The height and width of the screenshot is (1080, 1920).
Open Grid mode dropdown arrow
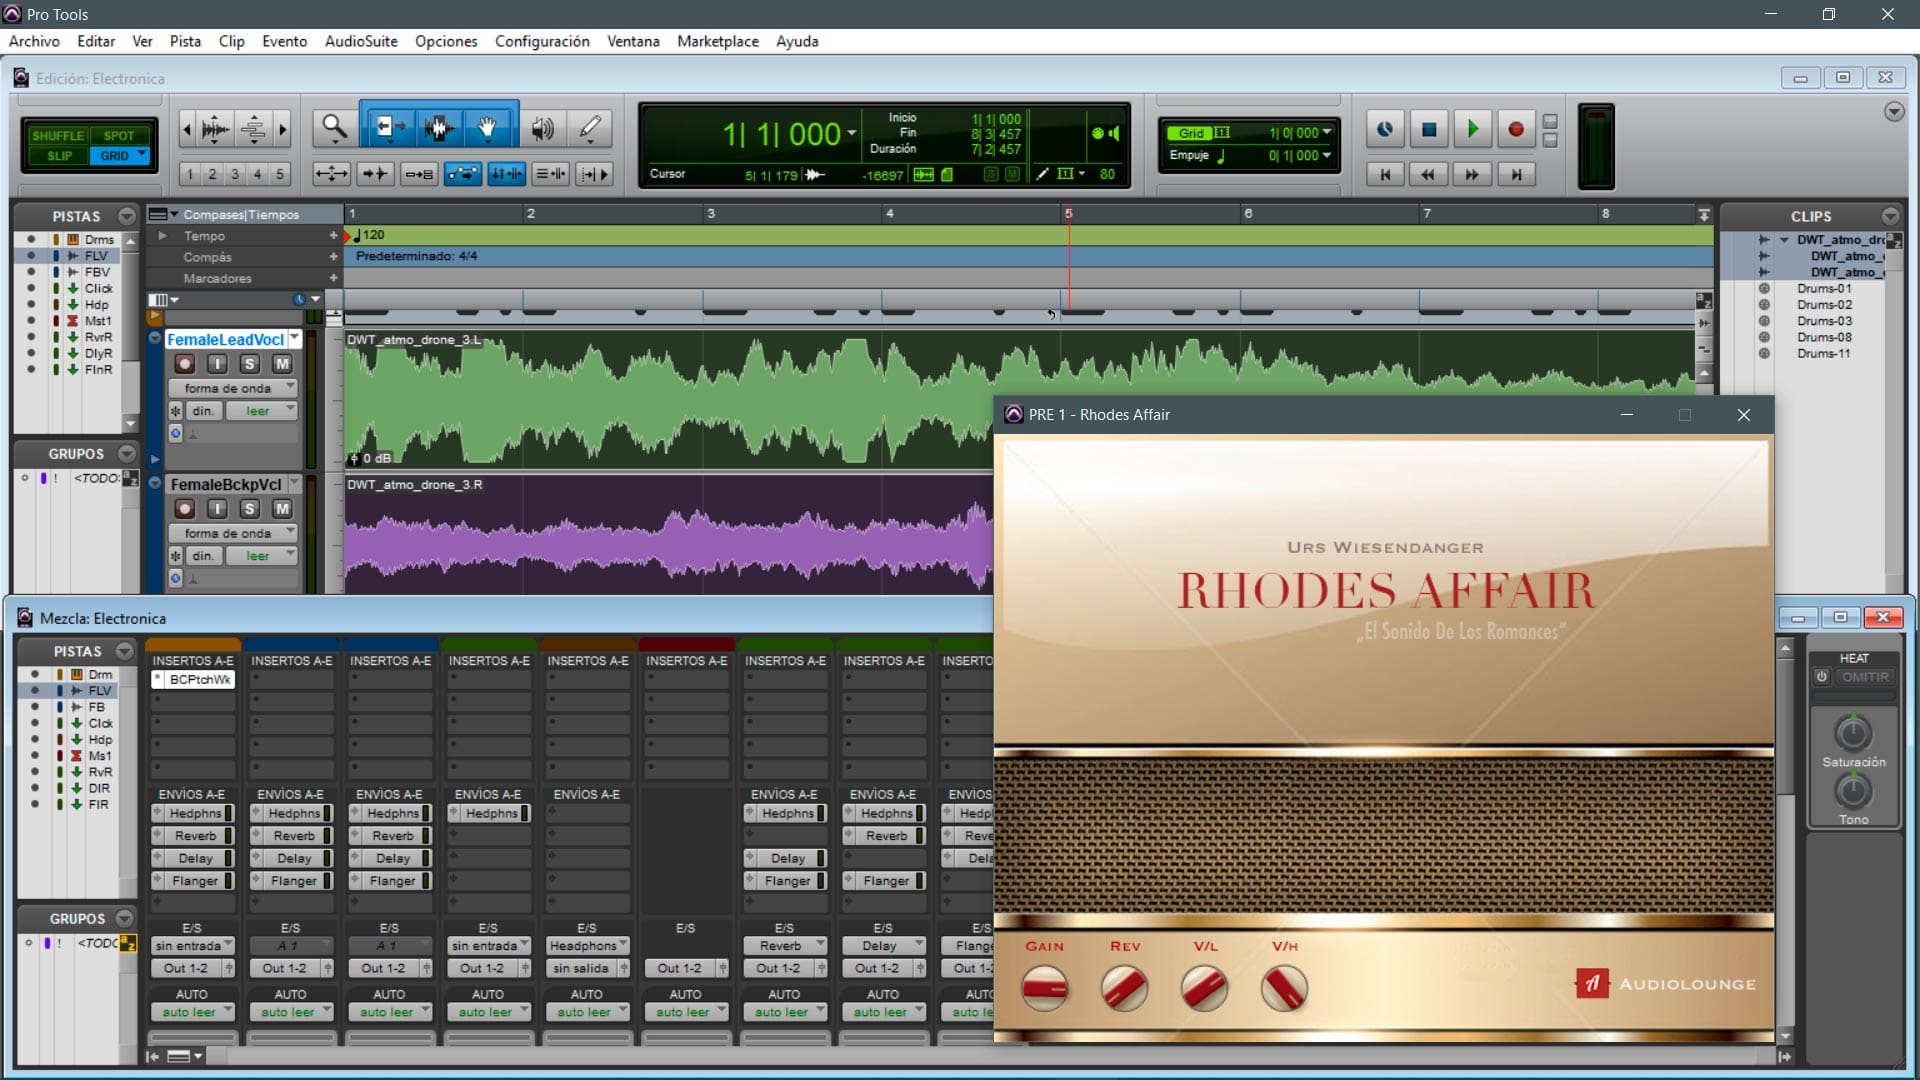(x=141, y=155)
